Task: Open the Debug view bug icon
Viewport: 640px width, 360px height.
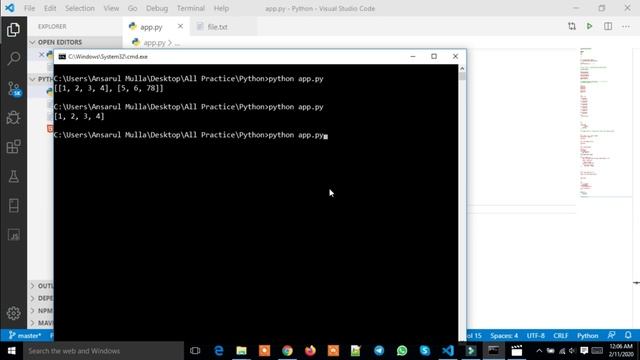Action: 13,118
